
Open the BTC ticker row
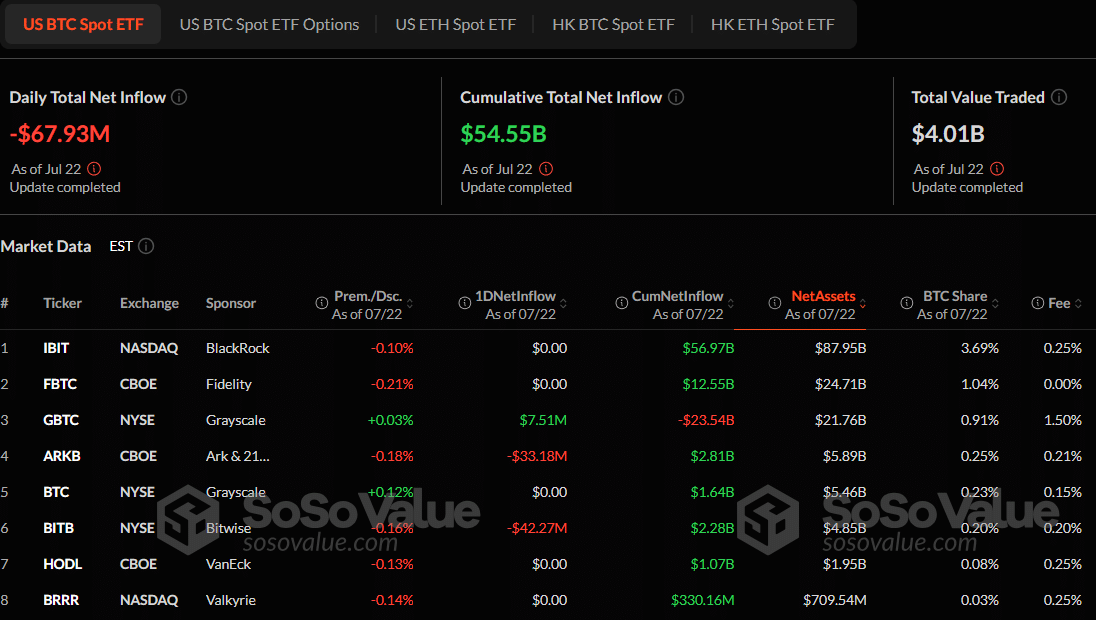[548, 492]
